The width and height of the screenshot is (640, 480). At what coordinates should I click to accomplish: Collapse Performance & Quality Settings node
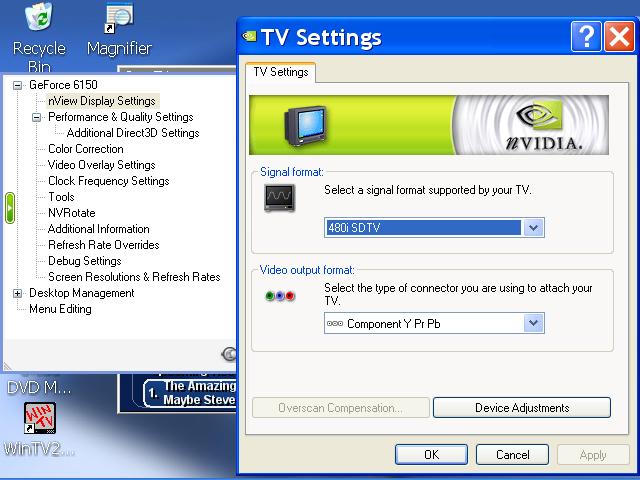(36, 118)
